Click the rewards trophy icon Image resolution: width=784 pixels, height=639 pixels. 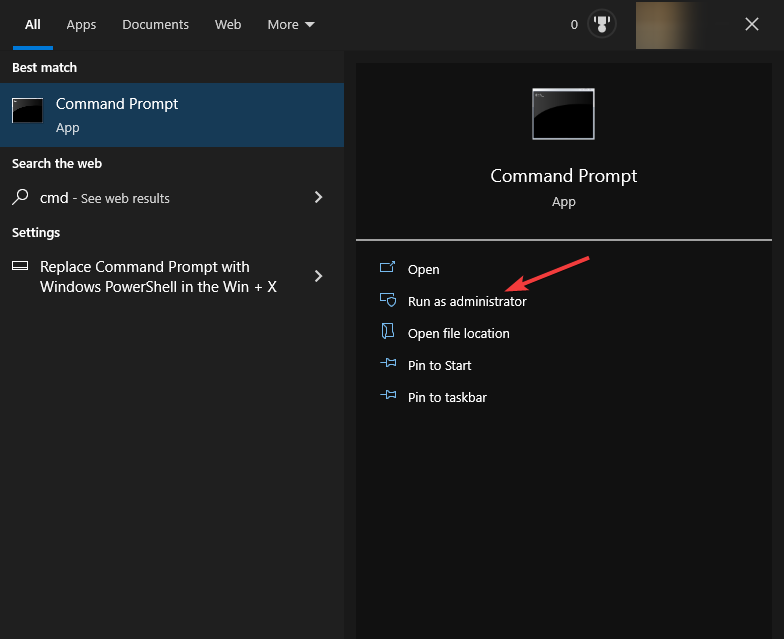(602, 24)
